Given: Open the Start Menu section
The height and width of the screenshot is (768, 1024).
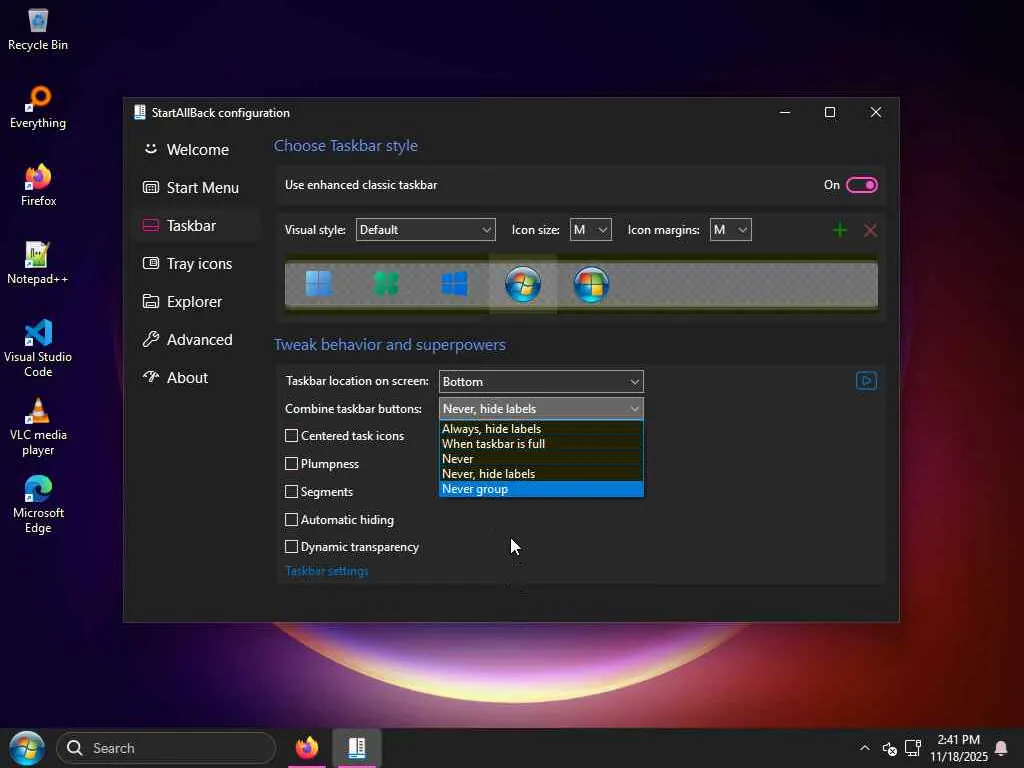Looking at the screenshot, I should point(197,187).
